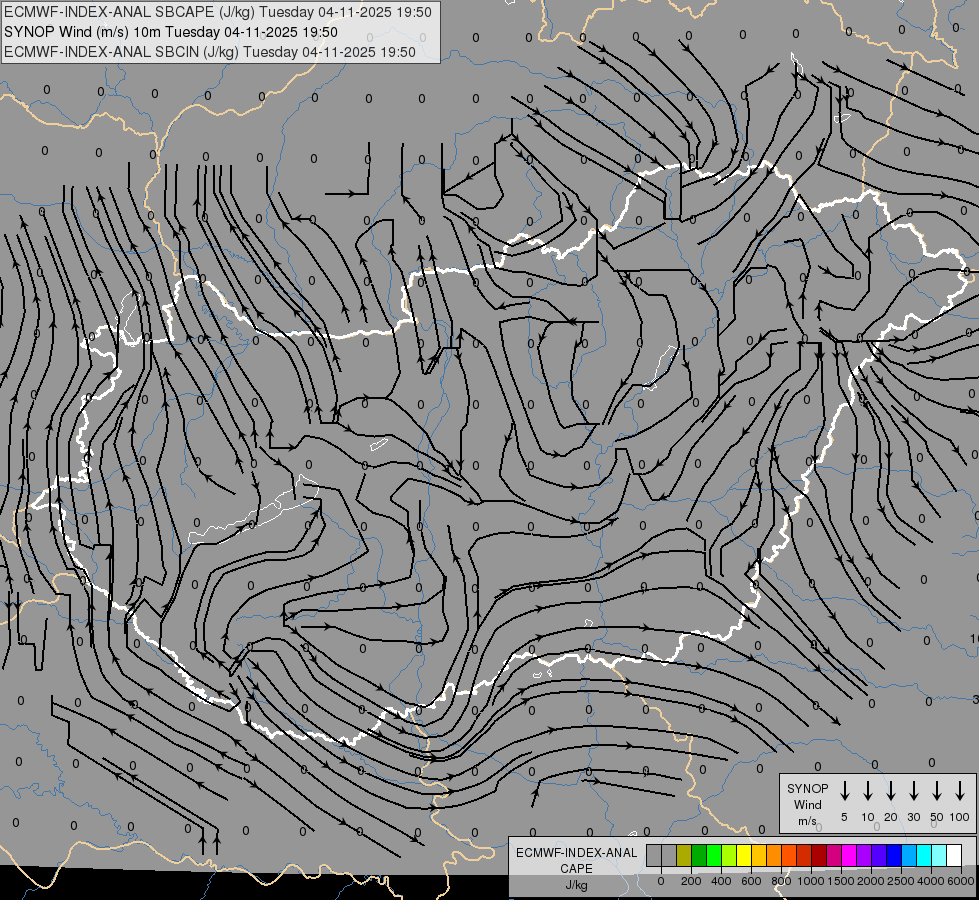Click the 800 tick label on CAPE scale
The image size is (979, 900).
point(781,881)
